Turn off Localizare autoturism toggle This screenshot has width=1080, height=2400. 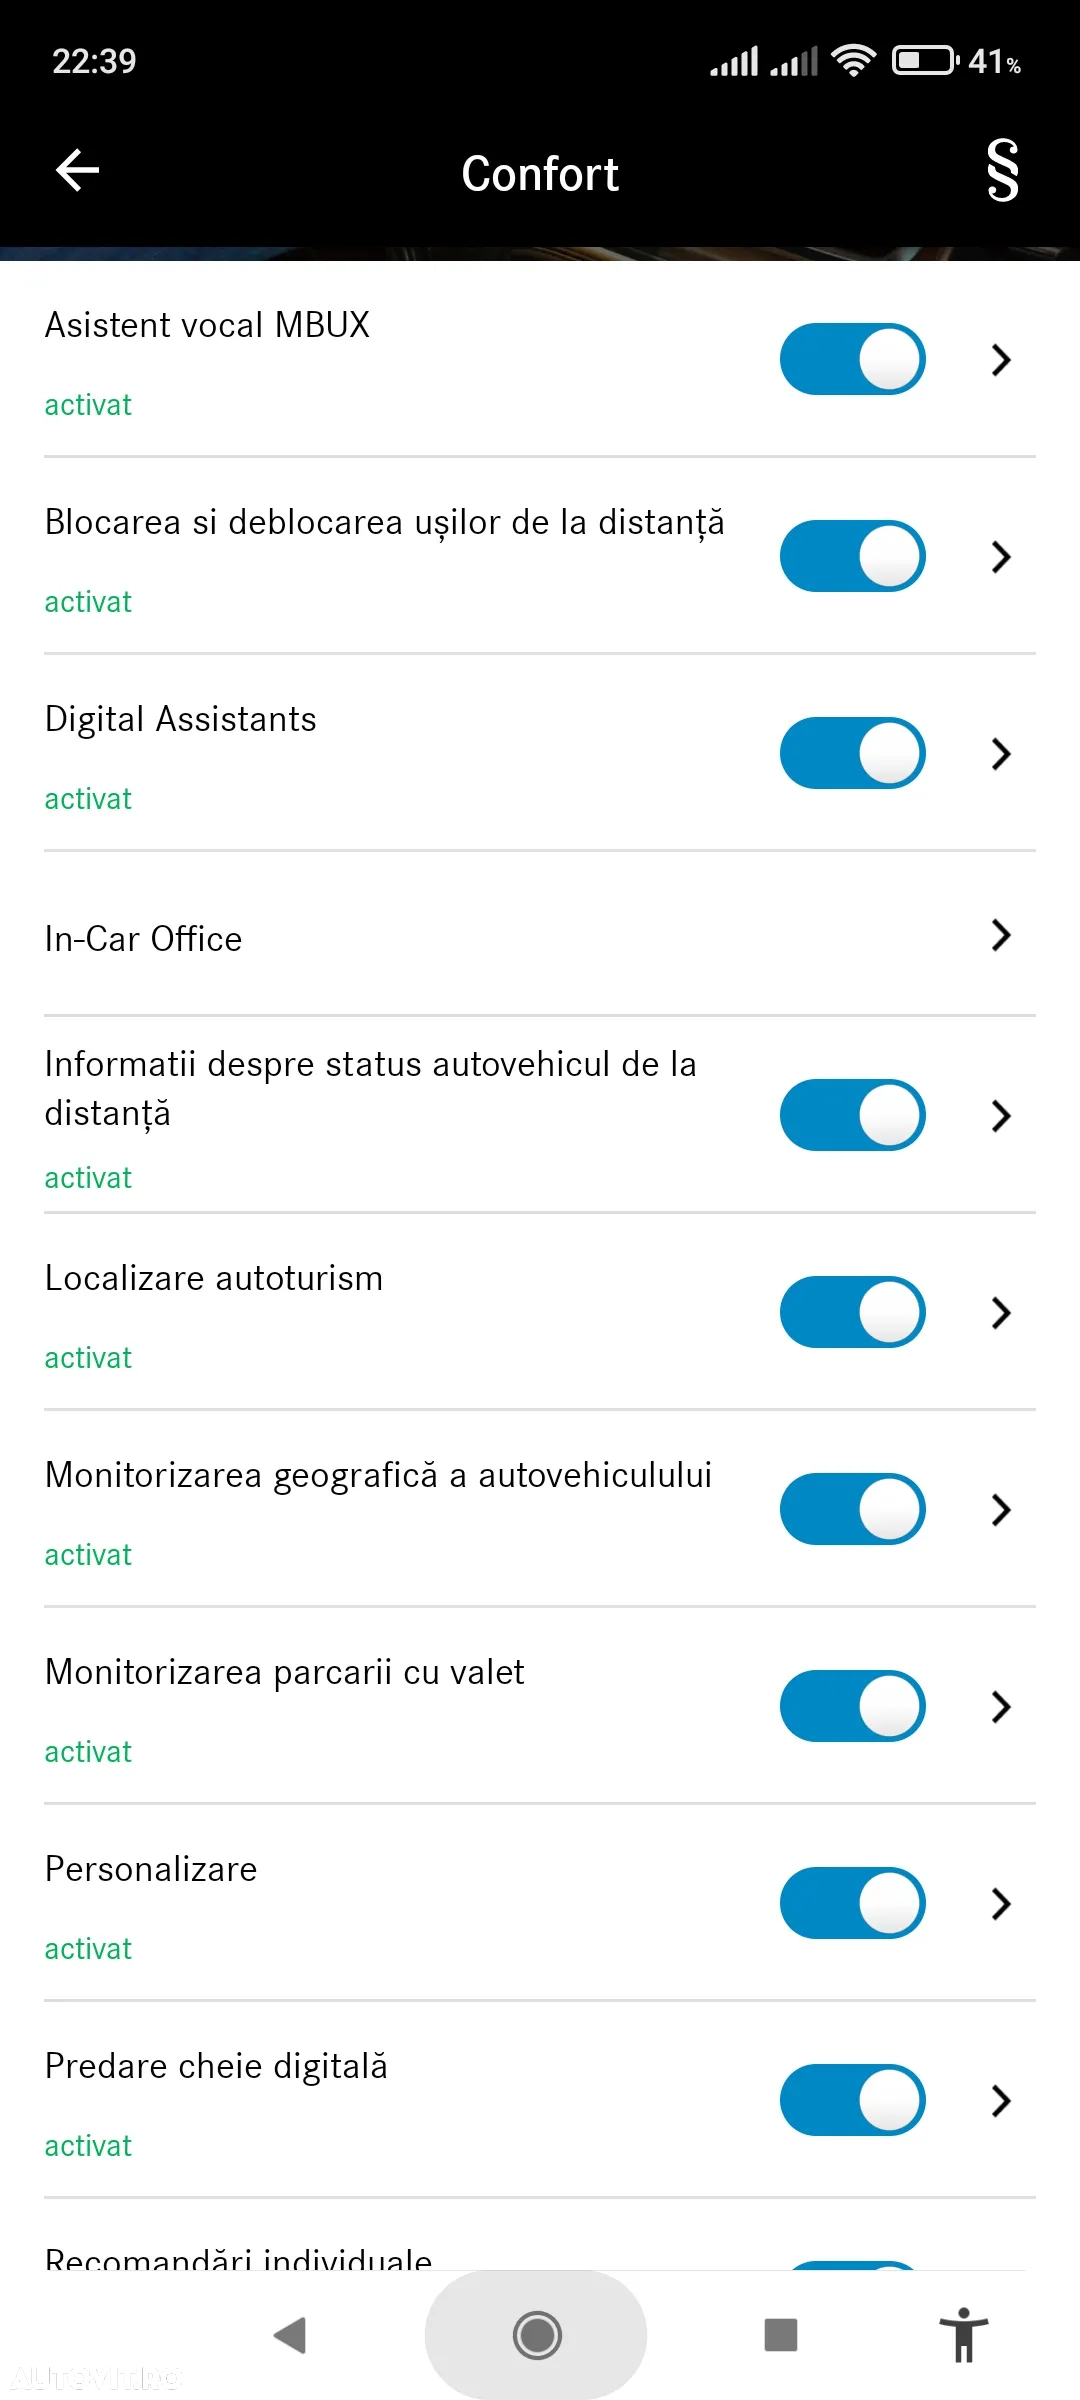pyautogui.click(x=852, y=1312)
